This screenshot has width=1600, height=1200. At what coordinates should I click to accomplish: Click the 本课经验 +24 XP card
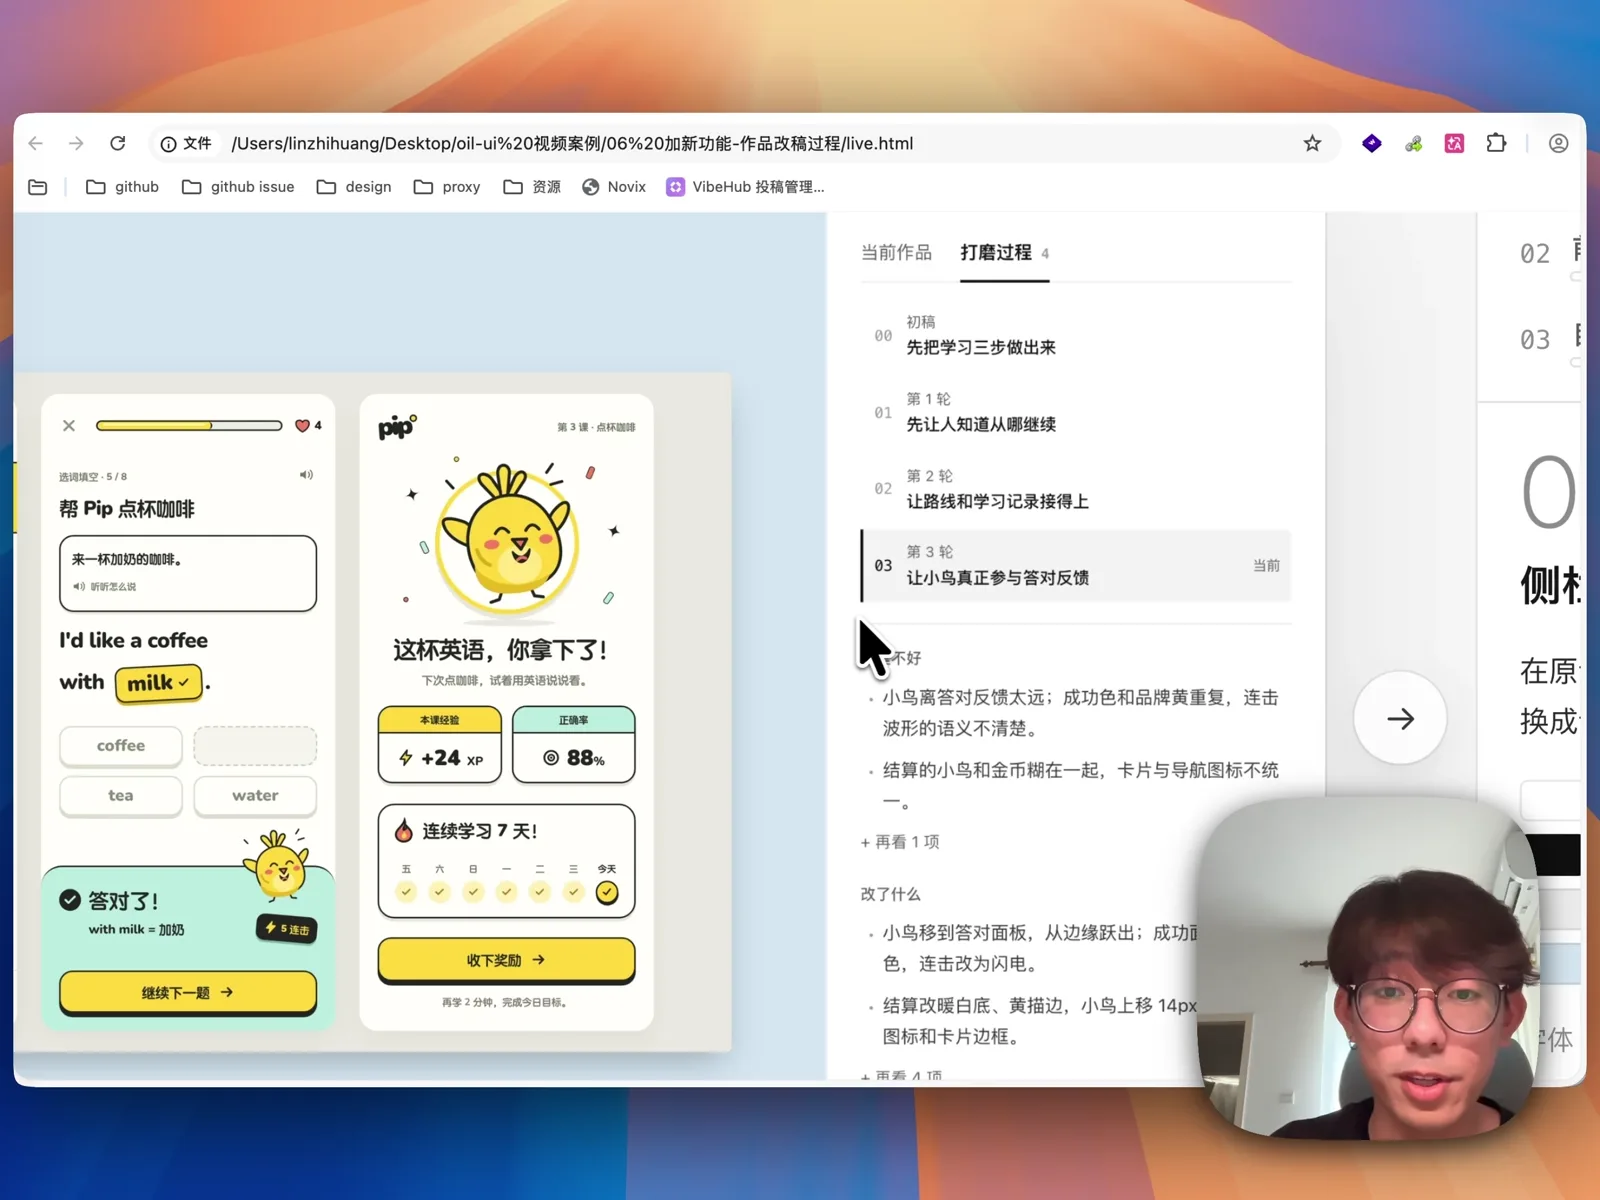(440, 745)
